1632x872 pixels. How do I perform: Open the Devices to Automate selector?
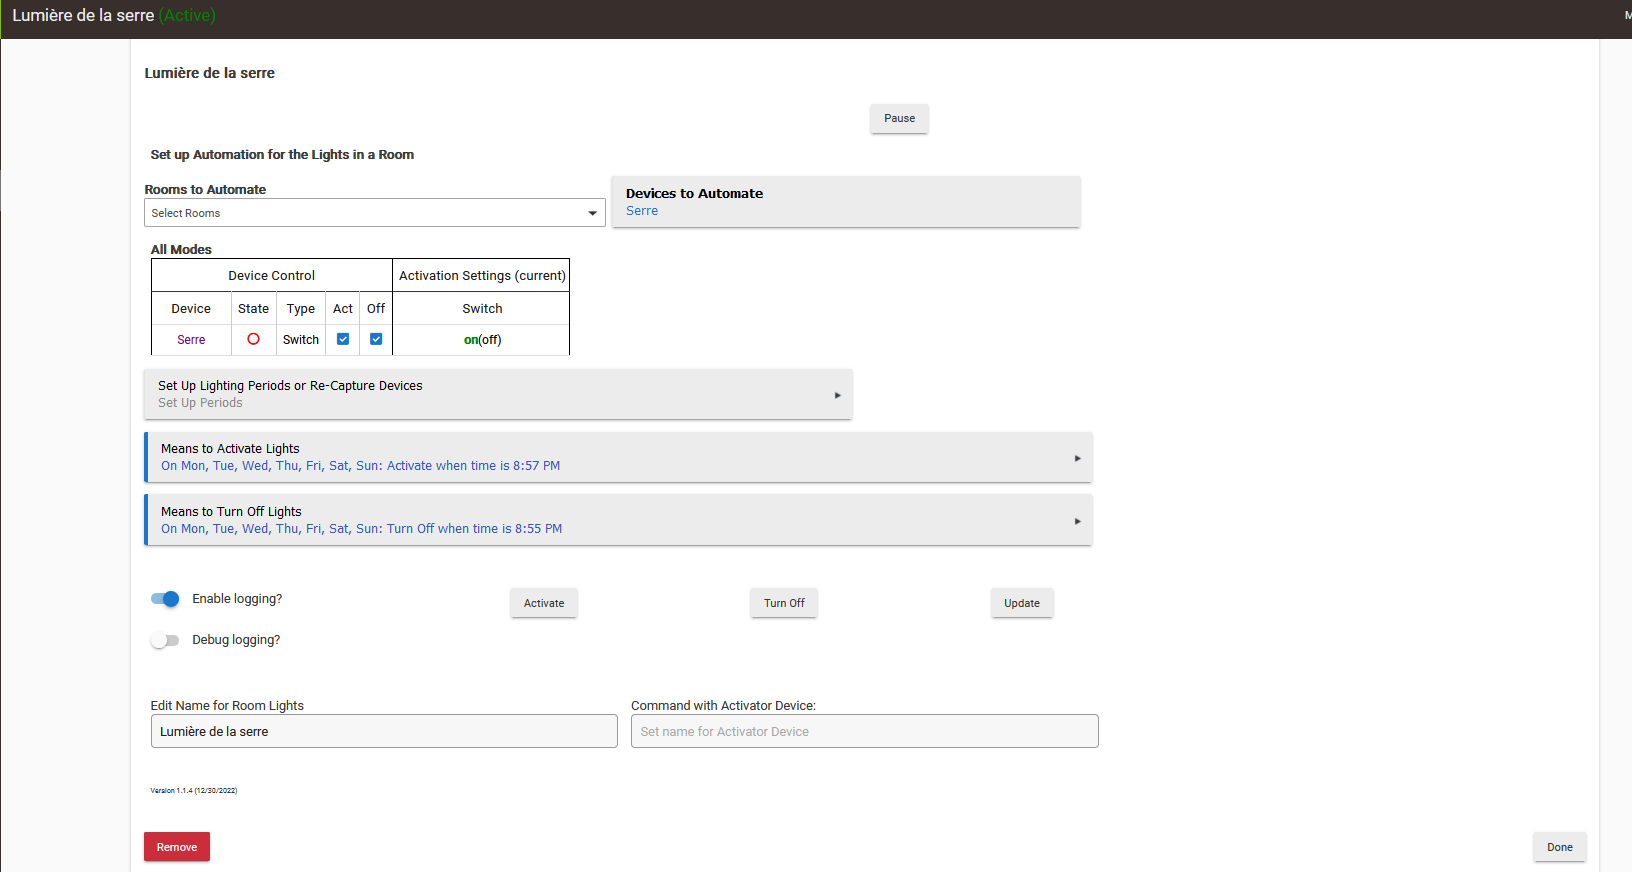(x=845, y=202)
